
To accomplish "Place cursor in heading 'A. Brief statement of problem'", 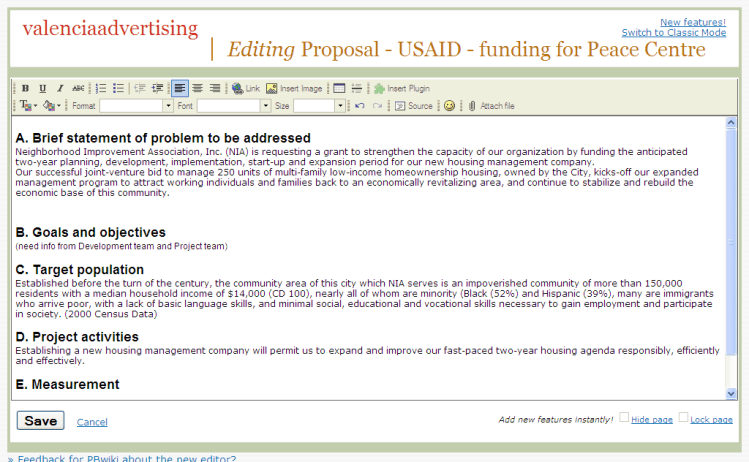I will [x=163, y=138].
